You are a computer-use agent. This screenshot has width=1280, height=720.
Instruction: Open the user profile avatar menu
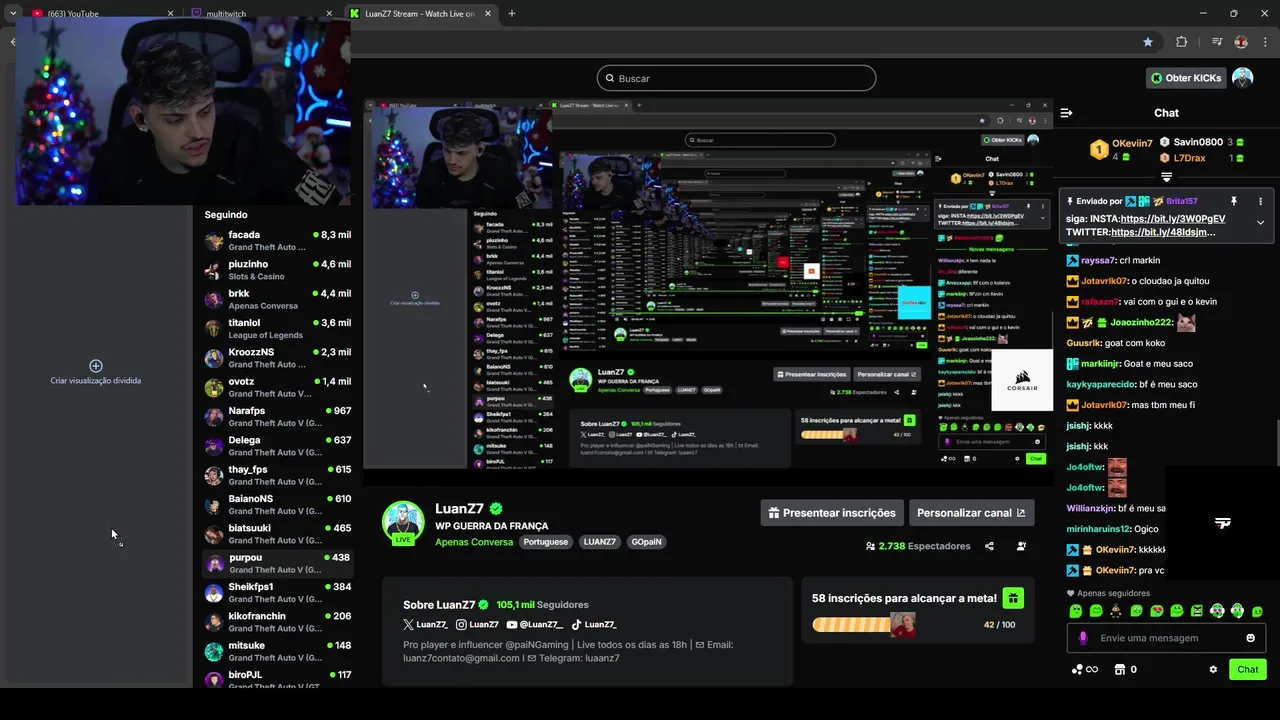(x=1242, y=78)
